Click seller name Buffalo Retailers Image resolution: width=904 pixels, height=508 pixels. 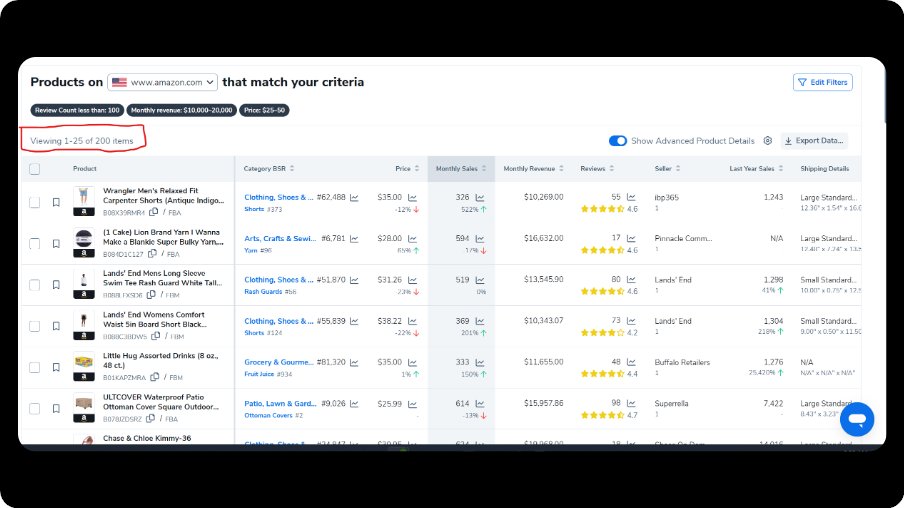[x=682, y=362]
